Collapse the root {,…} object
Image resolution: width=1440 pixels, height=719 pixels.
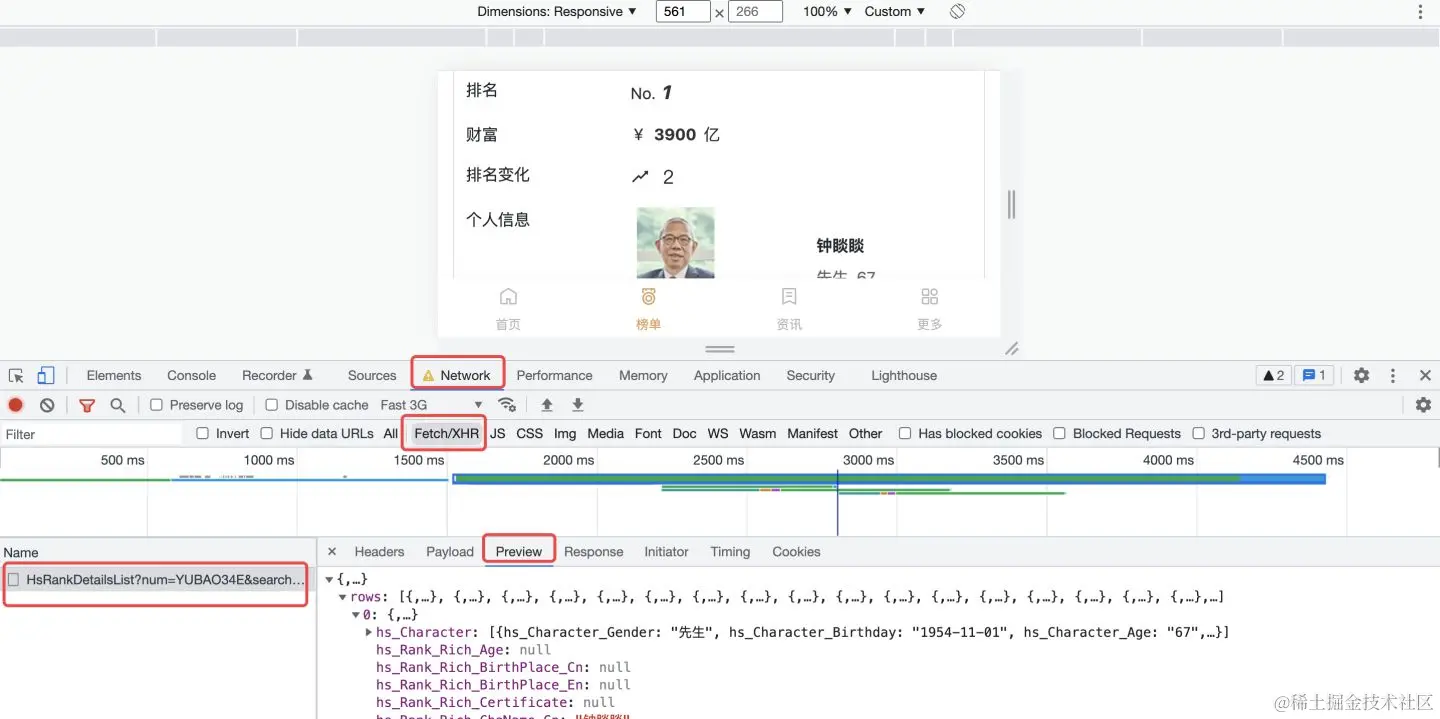[329, 579]
